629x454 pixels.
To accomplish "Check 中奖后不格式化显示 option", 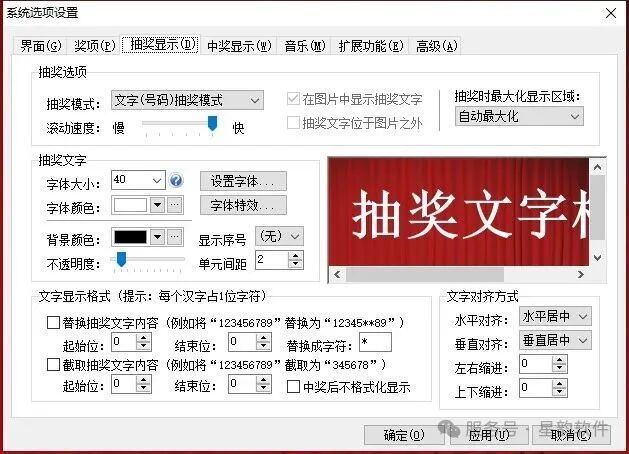I will pyautogui.click(x=293, y=387).
